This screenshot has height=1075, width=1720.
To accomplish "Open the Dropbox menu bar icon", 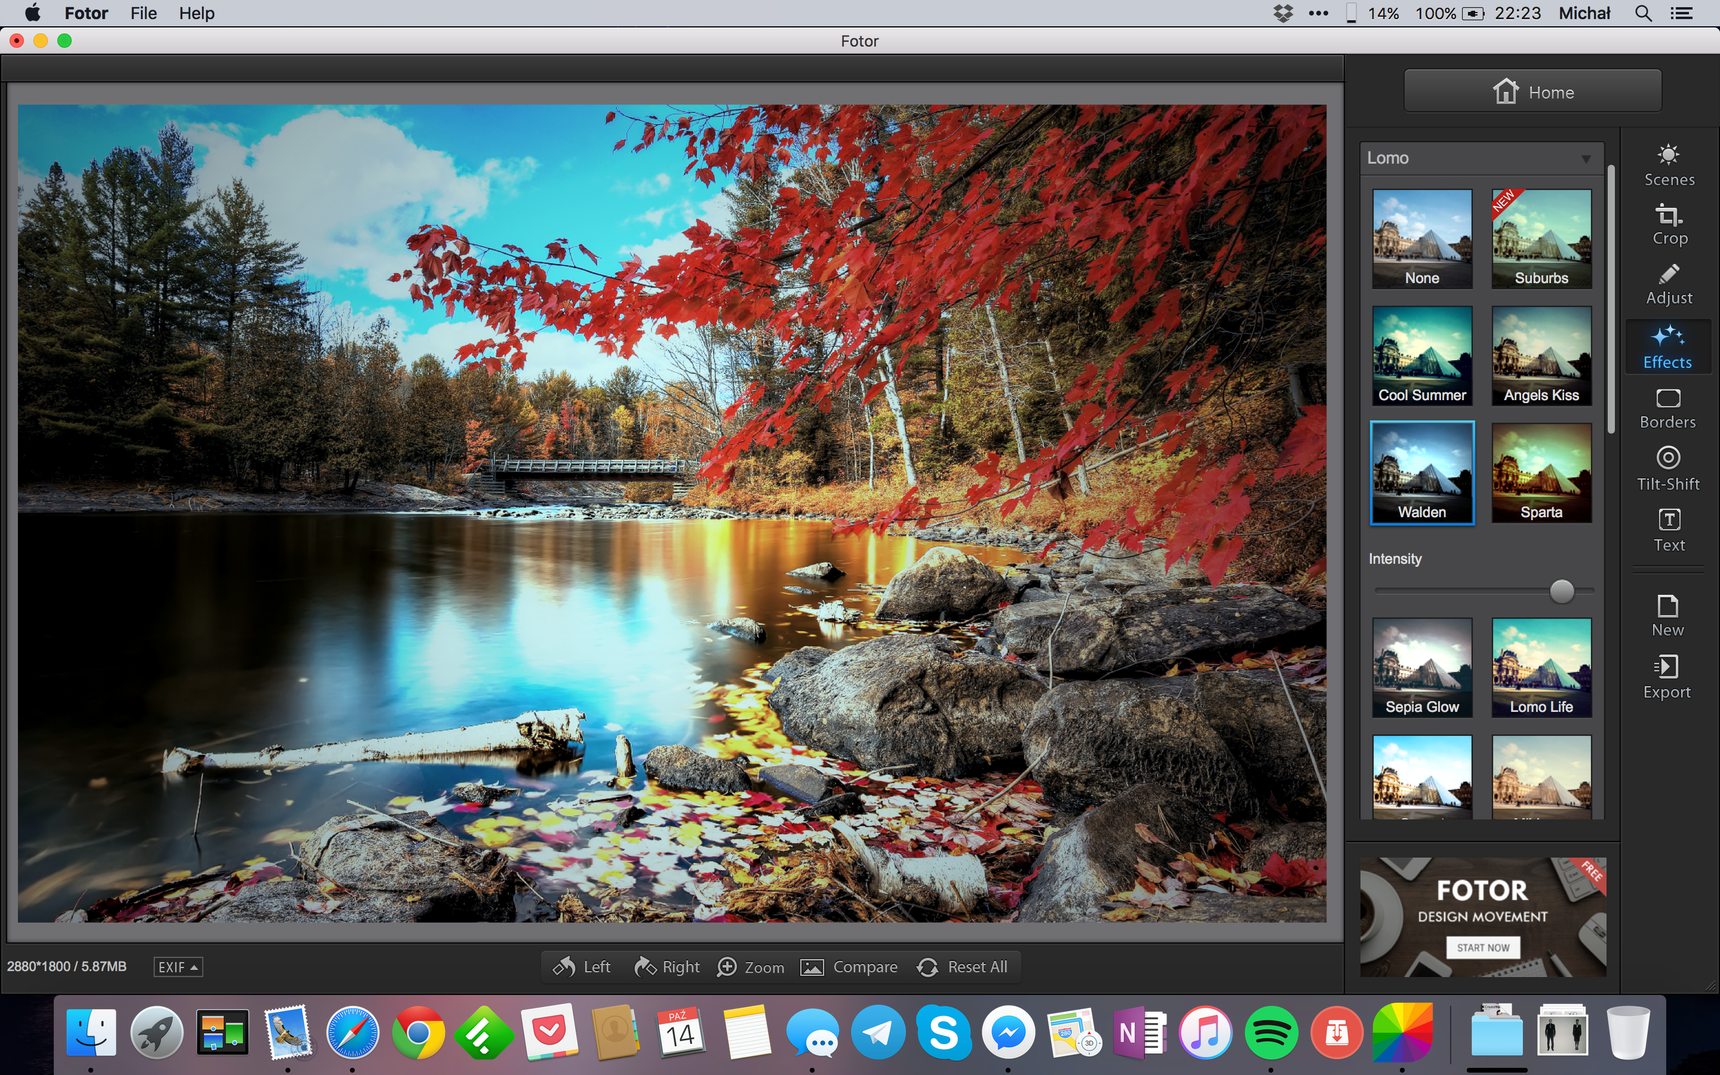I will pyautogui.click(x=1283, y=13).
